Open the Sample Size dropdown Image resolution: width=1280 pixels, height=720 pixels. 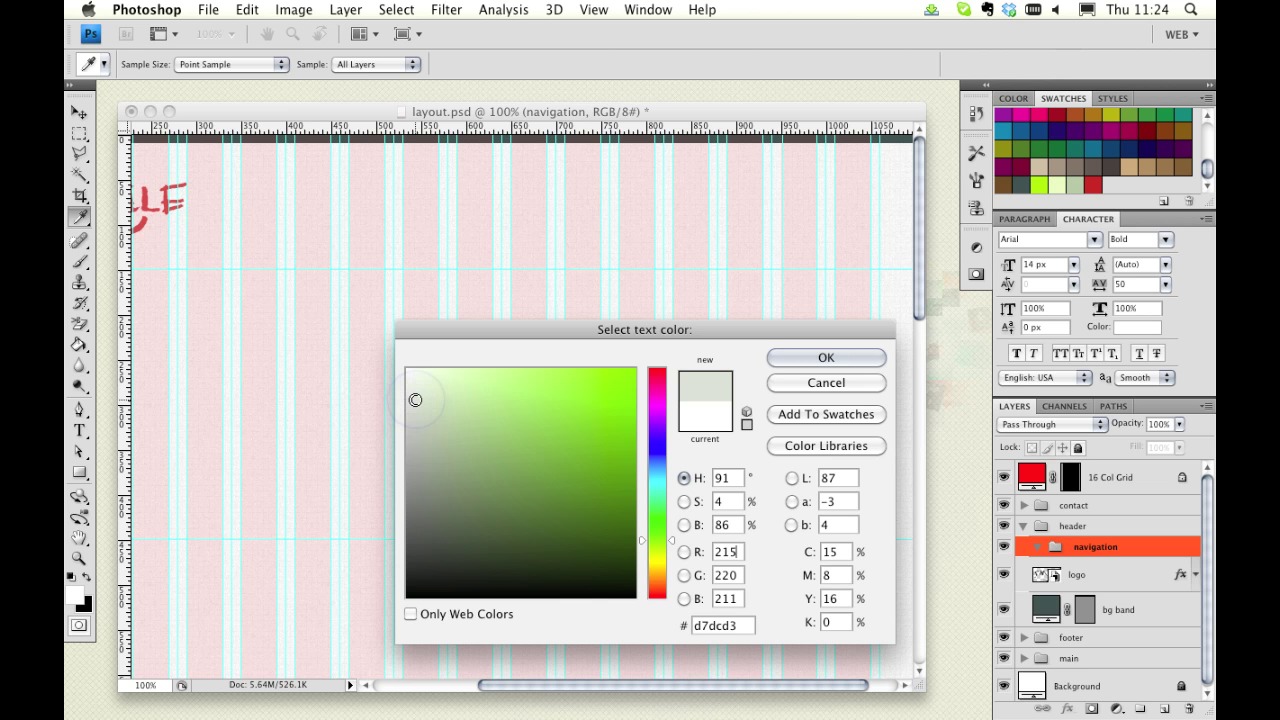232,64
